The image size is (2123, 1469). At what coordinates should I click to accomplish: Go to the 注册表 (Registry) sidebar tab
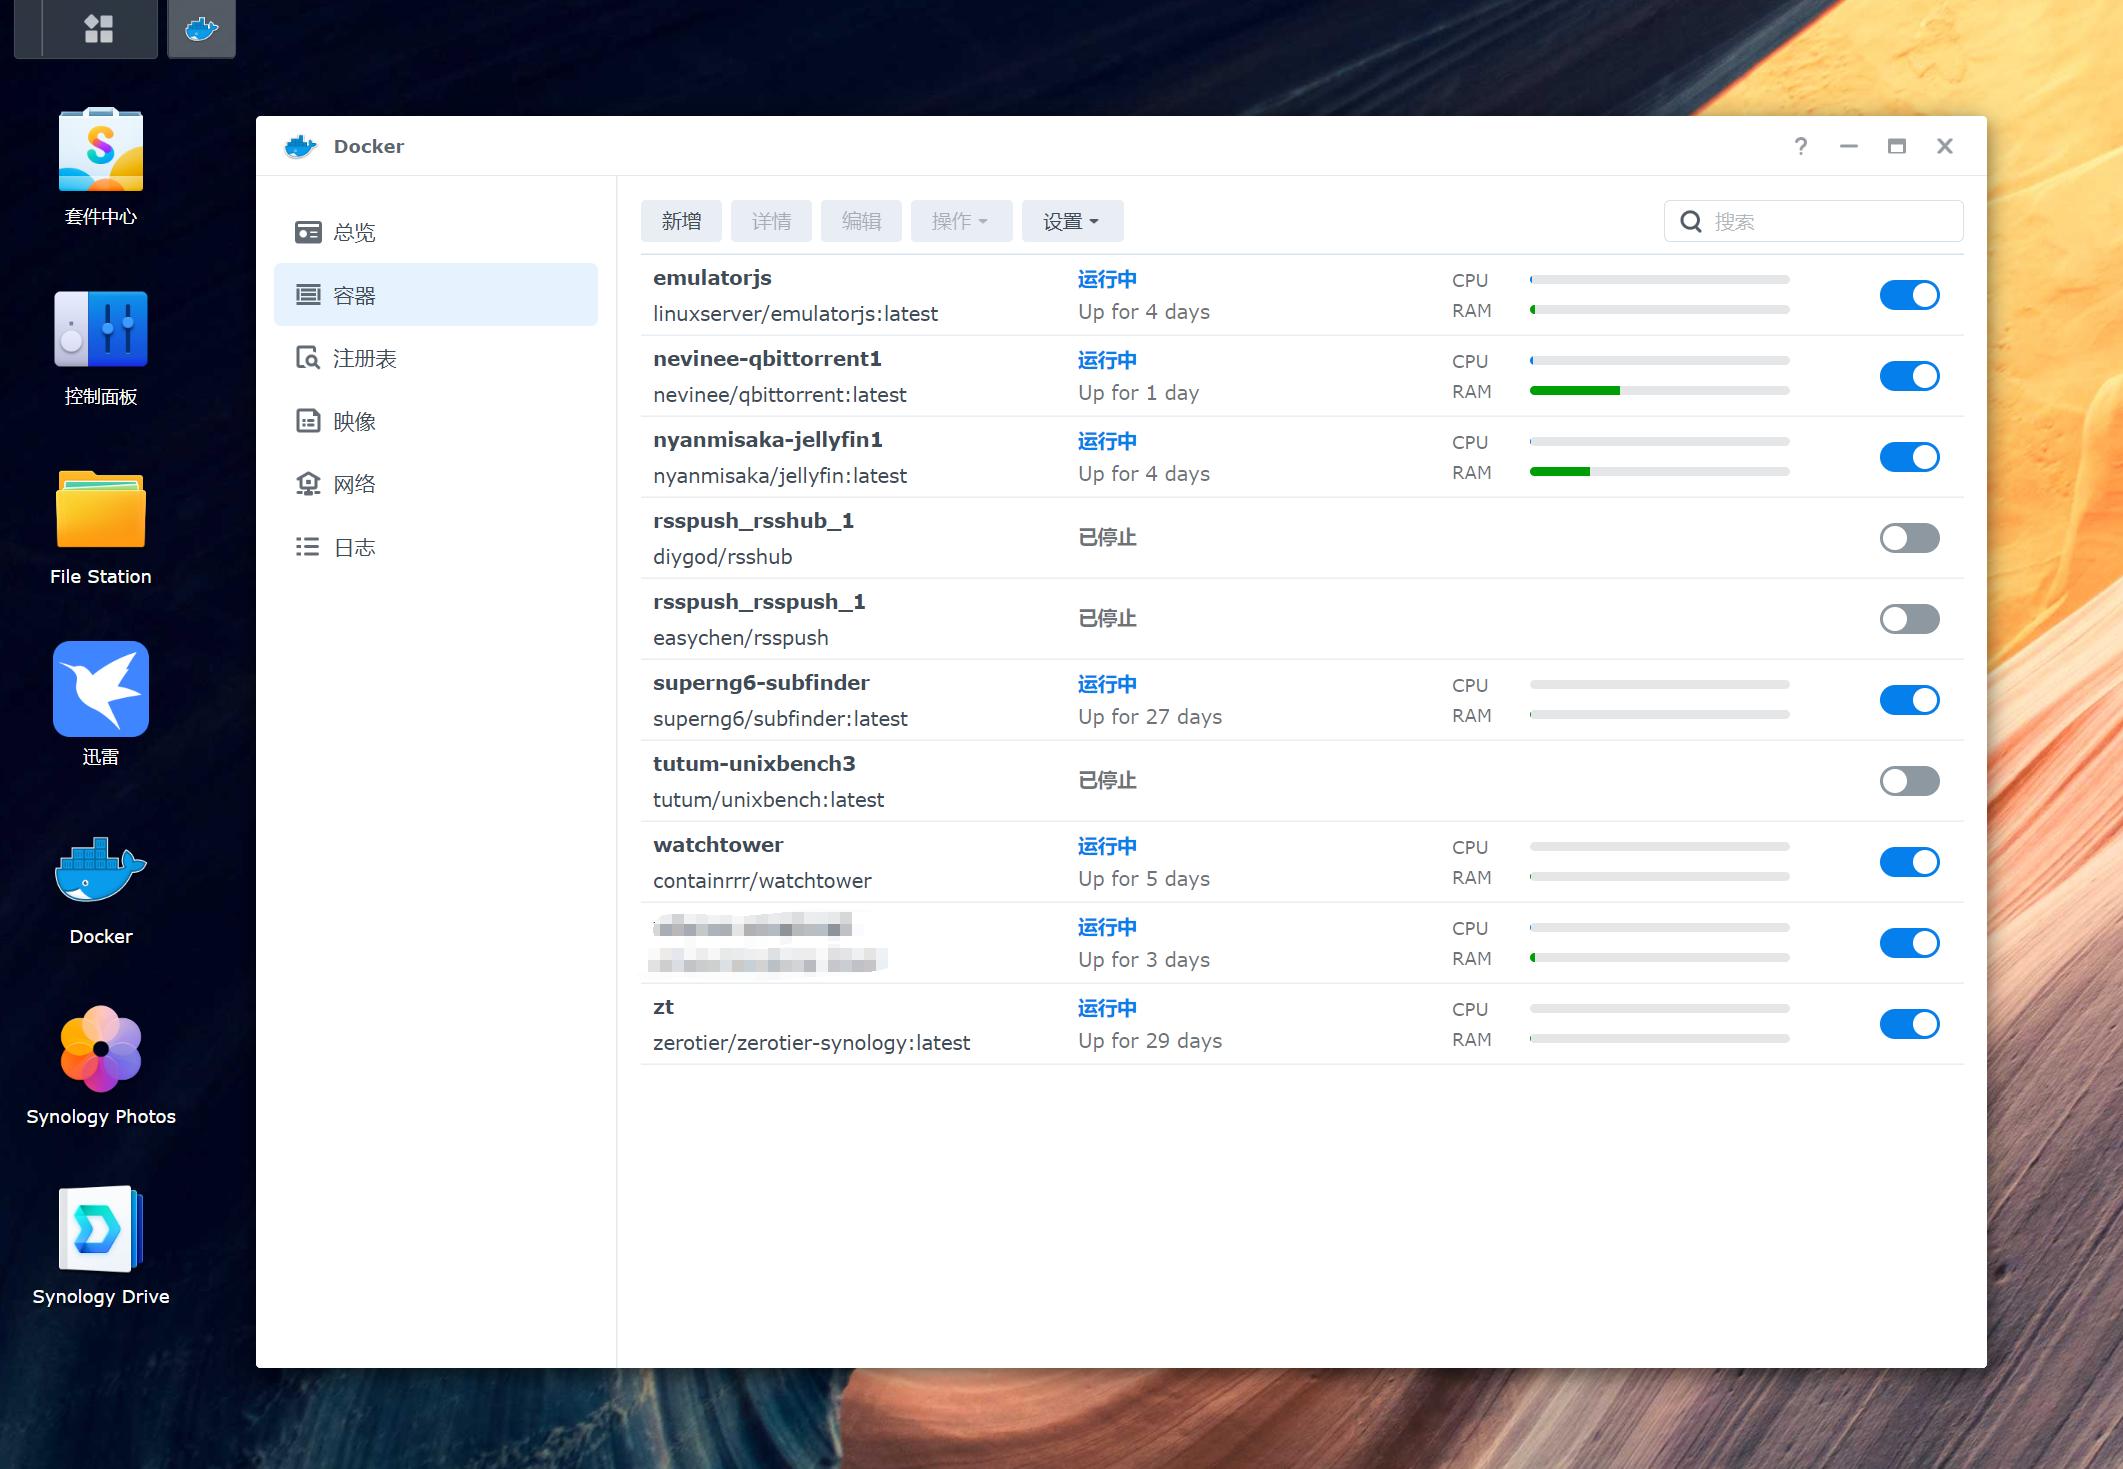pyautogui.click(x=364, y=359)
